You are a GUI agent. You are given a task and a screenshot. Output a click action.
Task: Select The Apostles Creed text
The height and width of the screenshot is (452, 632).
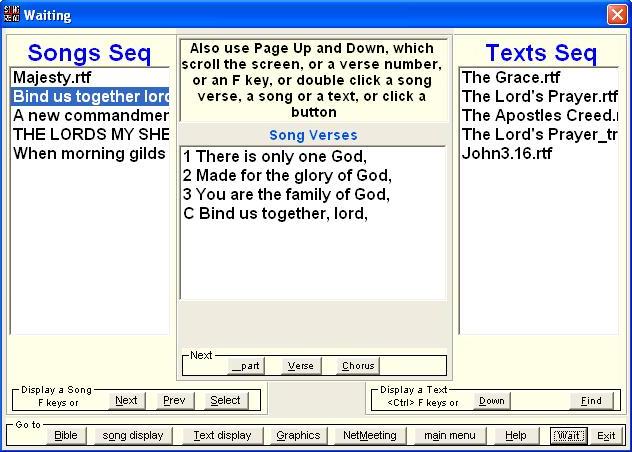click(539, 115)
